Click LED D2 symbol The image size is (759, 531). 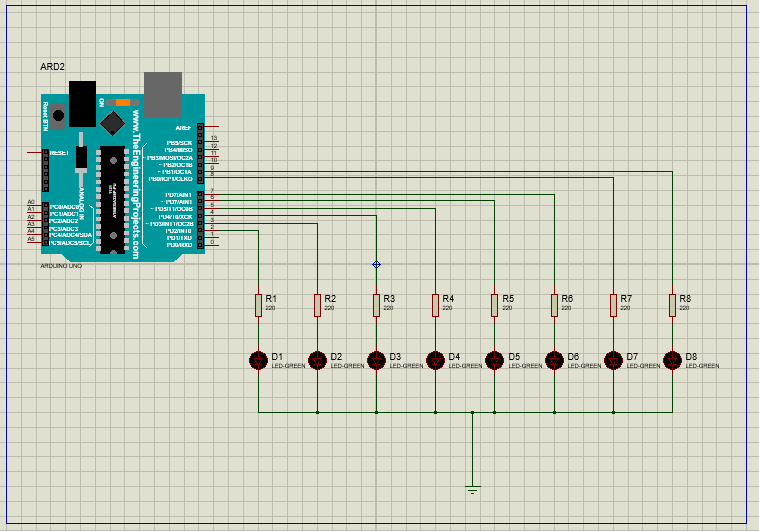coord(317,360)
